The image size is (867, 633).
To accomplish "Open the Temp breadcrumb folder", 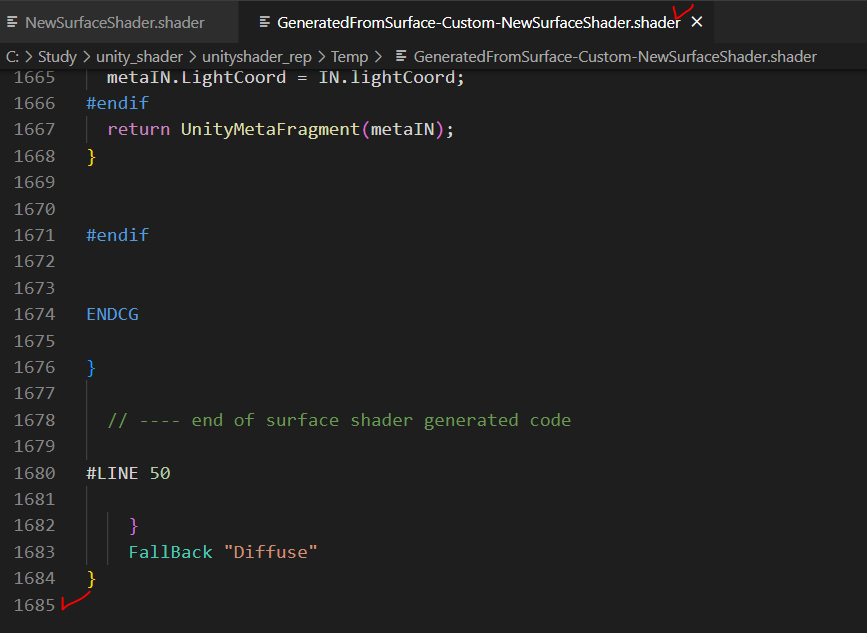I will (349, 57).
